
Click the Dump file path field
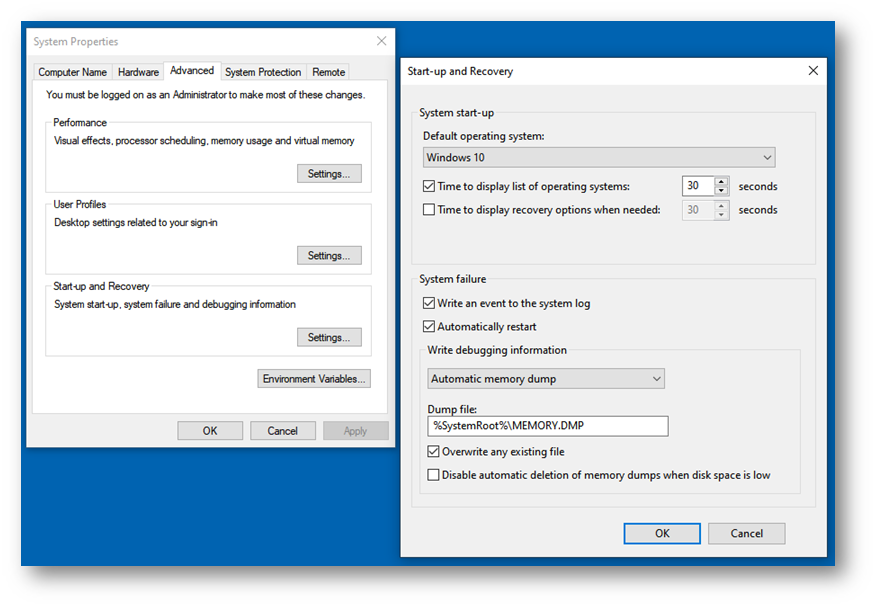pyautogui.click(x=547, y=426)
